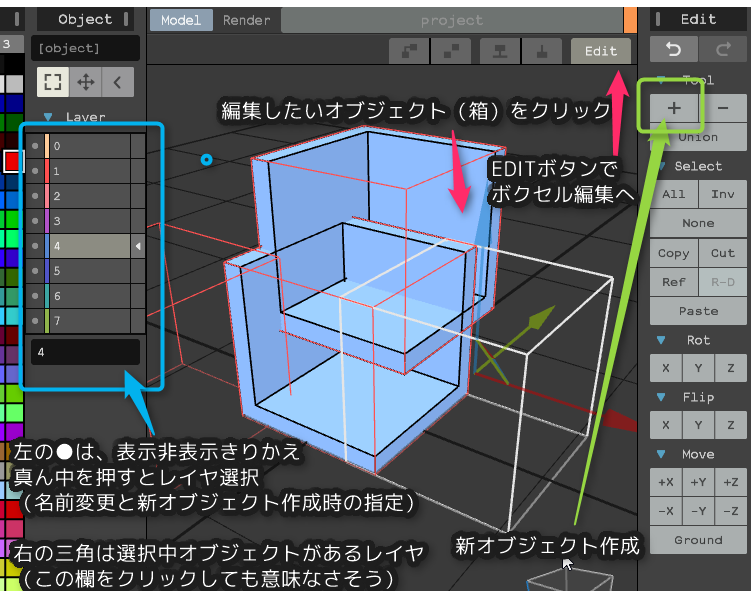Click the Cut button
The width and height of the screenshot is (751, 591).
click(x=723, y=253)
